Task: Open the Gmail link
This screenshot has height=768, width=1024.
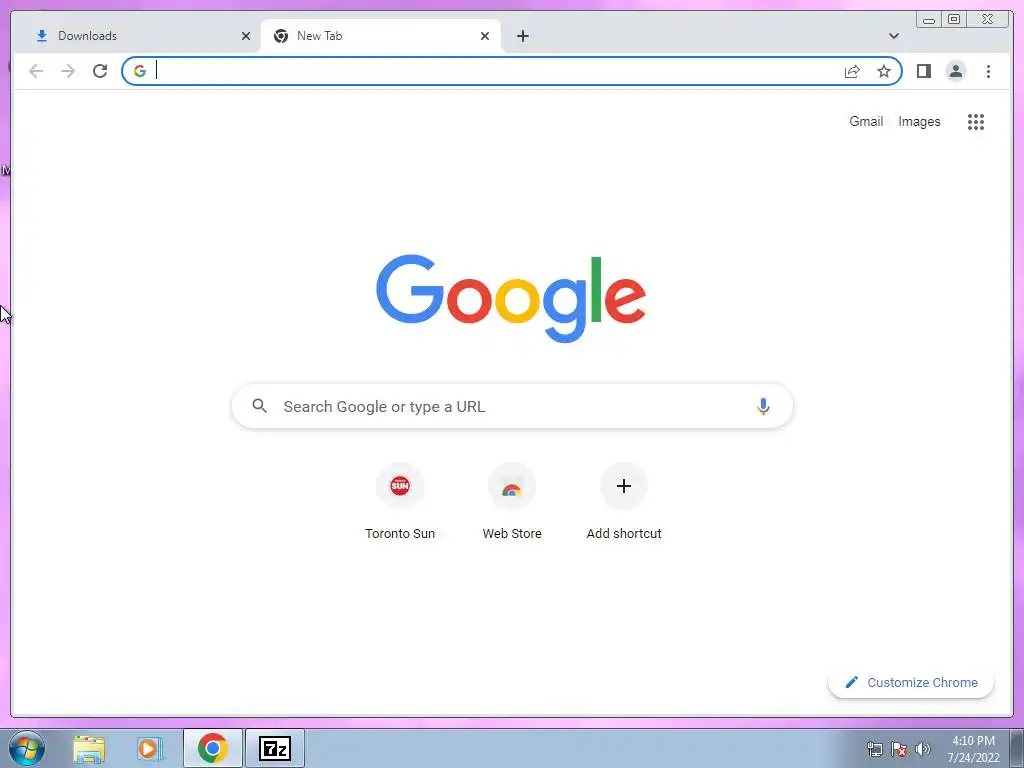Action: pyautogui.click(x=866, y=121)
